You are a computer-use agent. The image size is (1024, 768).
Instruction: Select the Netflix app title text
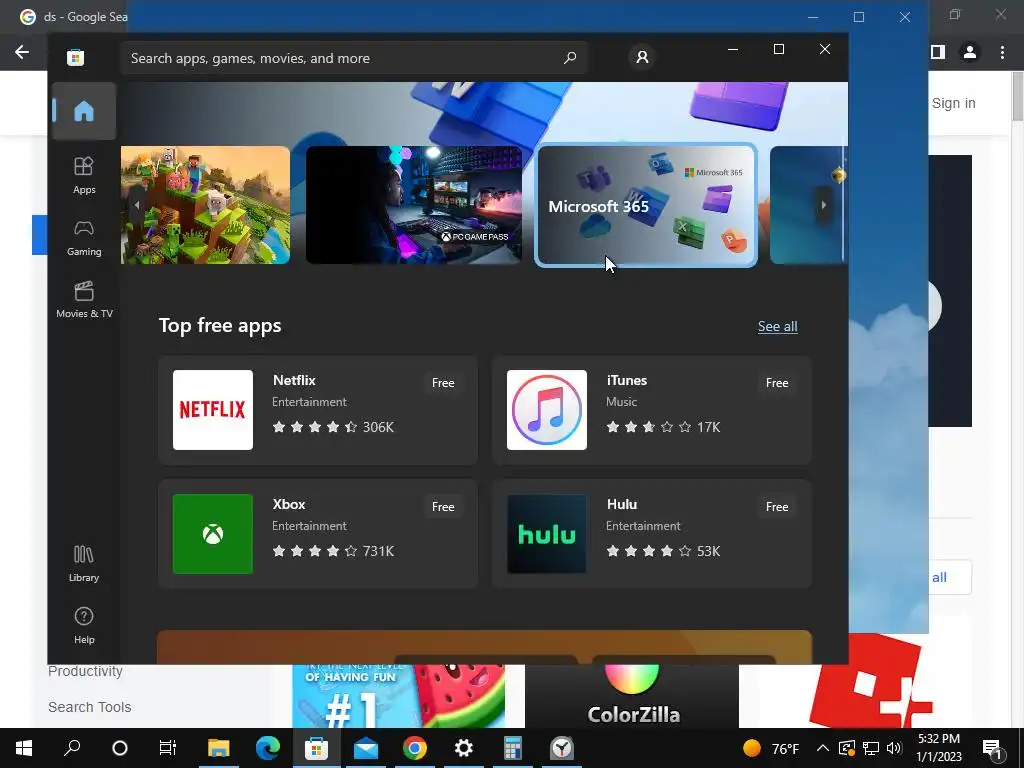(294, 380)
